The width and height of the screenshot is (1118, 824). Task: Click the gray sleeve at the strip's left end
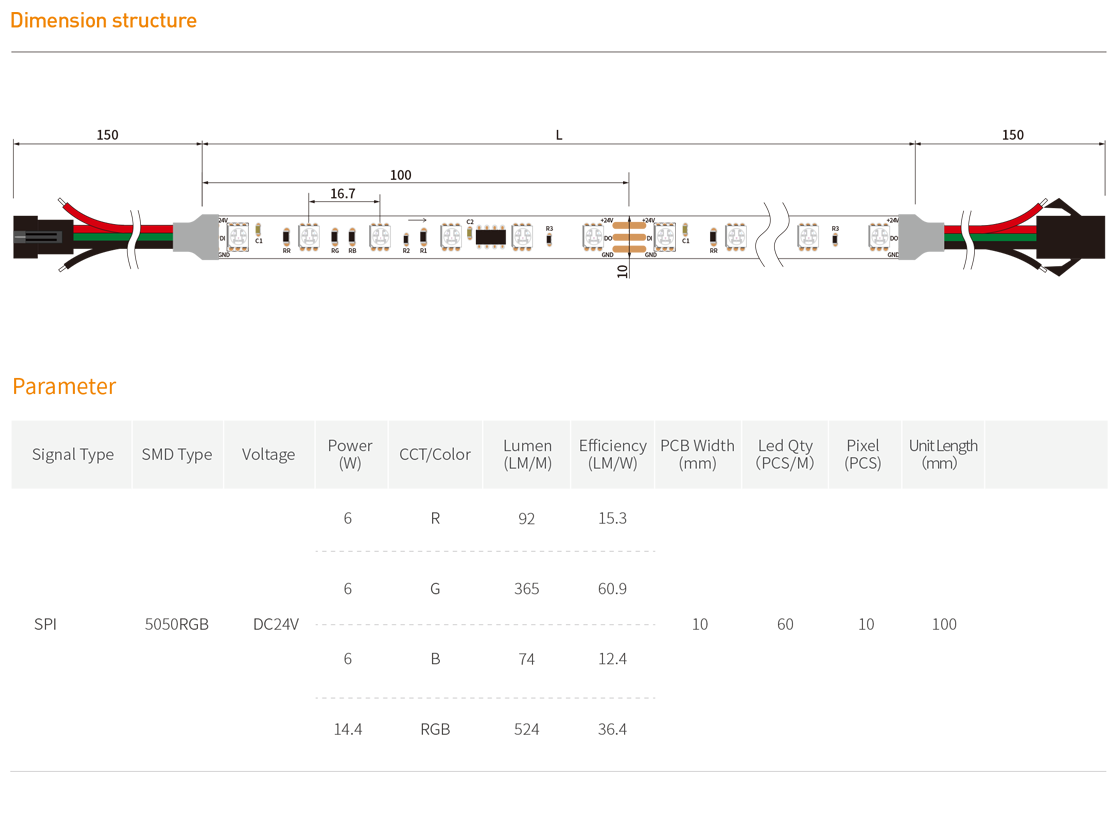click(x=192, y=236)
